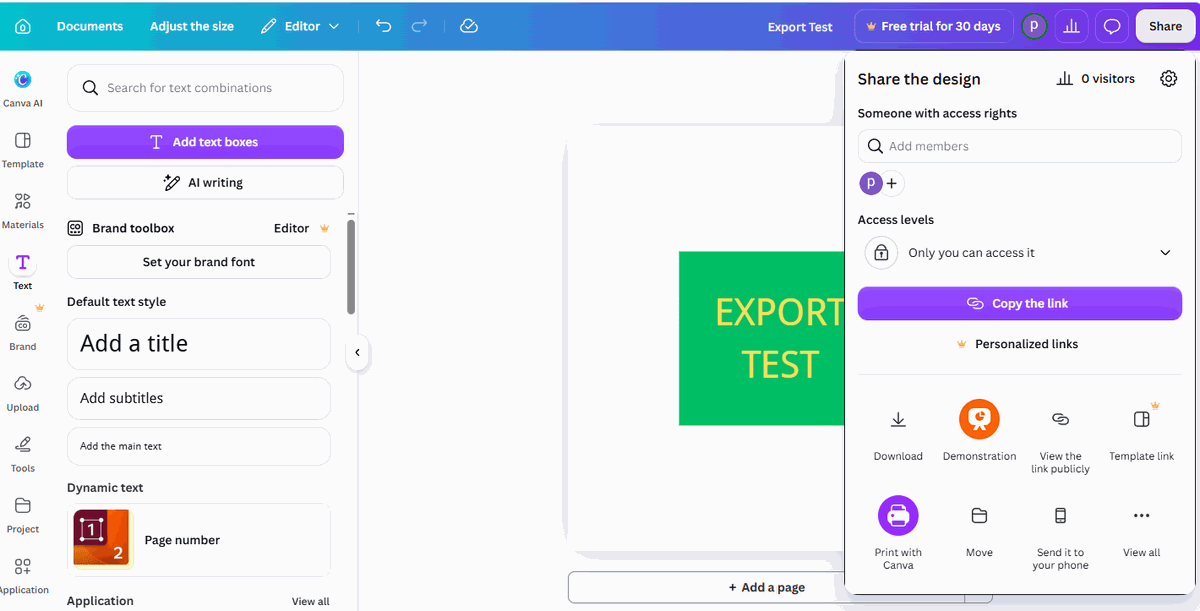Go to Canva home icon
Image resolution: width=1200 pixels, height=611 pixels.
coord(23,26)
